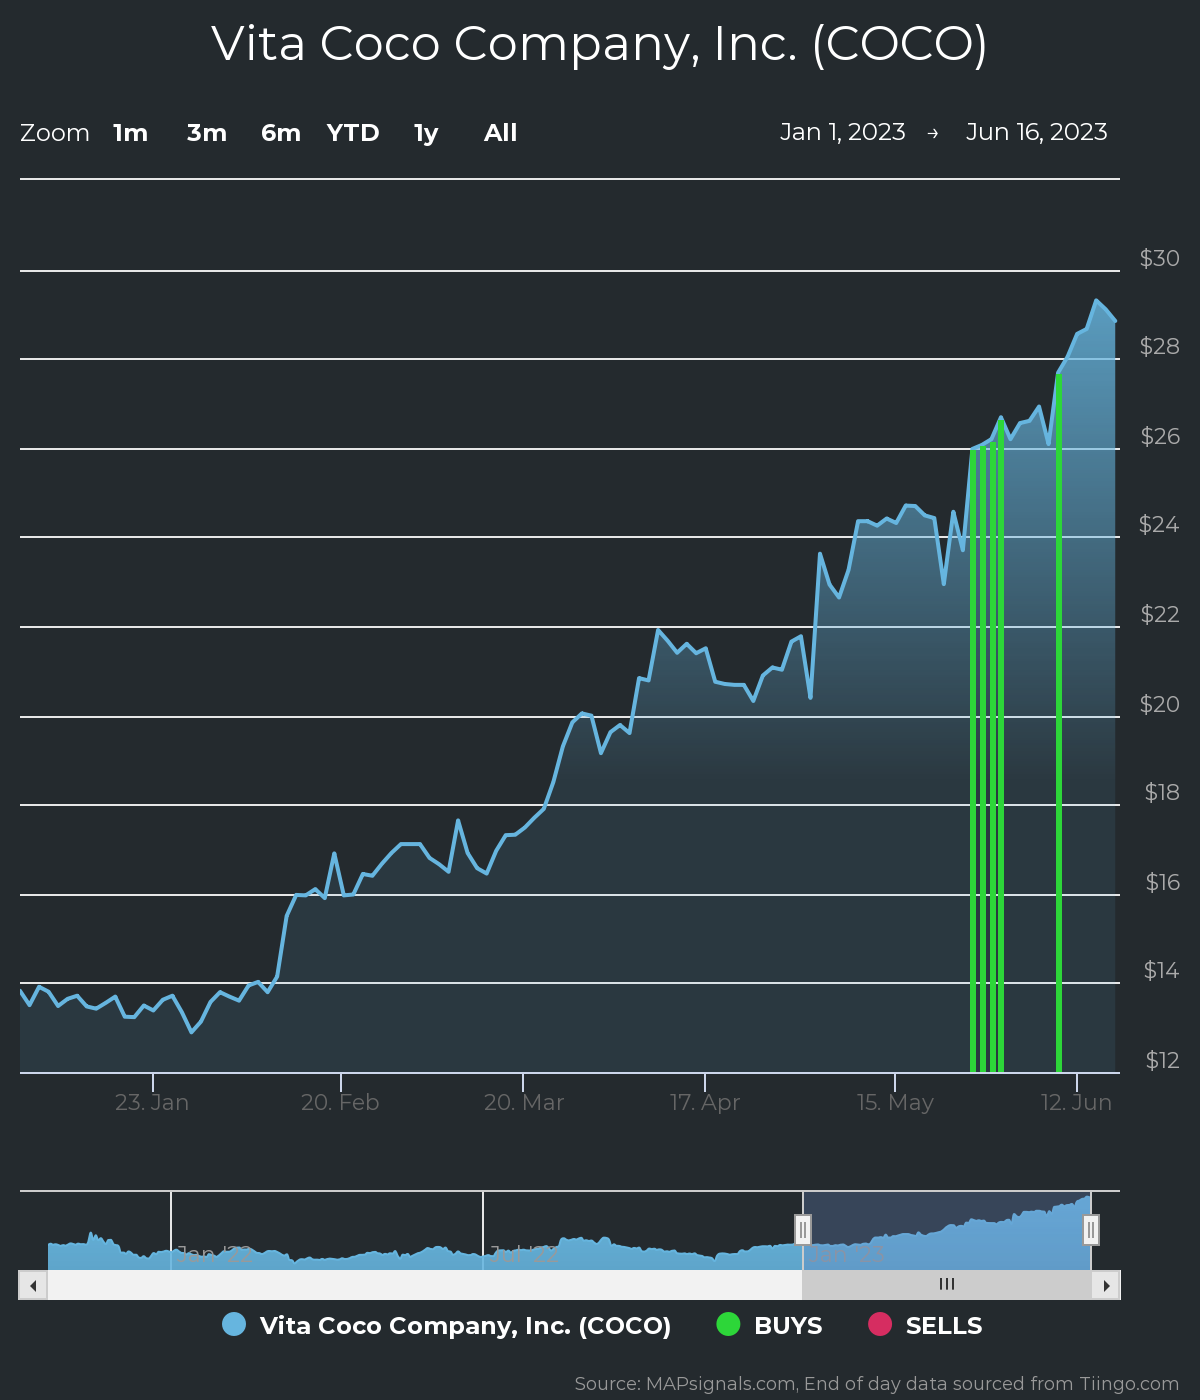Click the '$20' price axis label
Image resolution: width=1200 pixels, height=1400 pixels.
[1160, 704]
